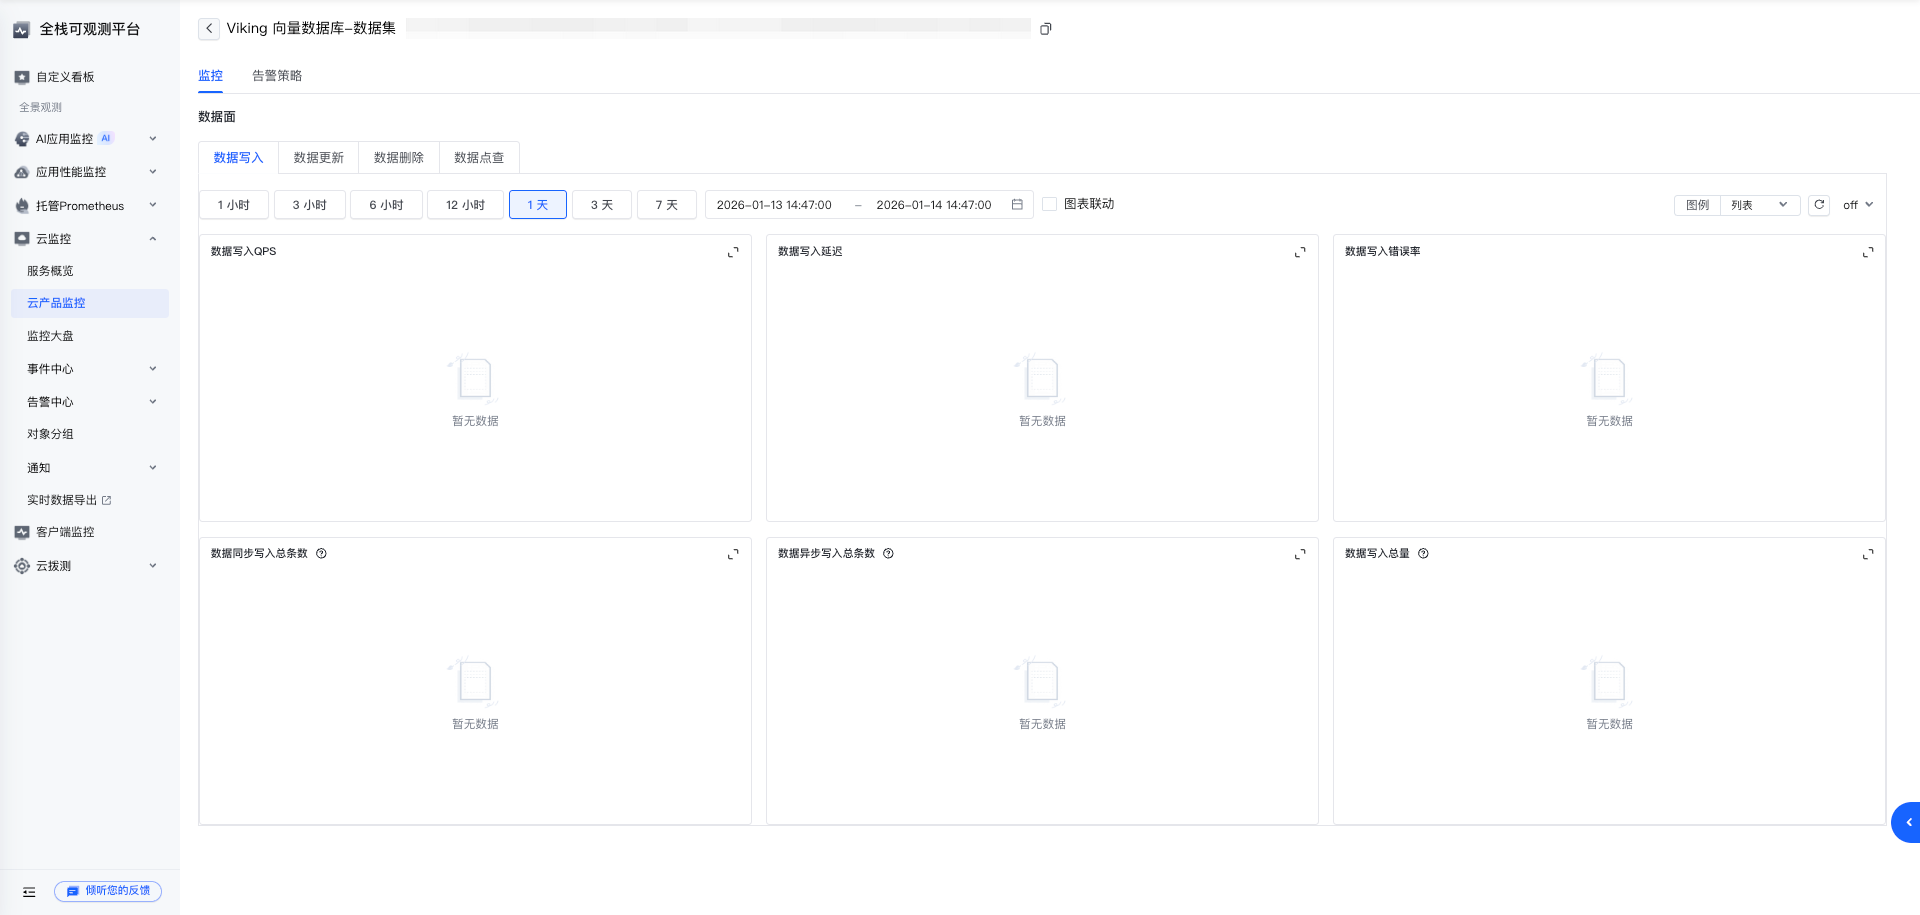
Task: Expand the 数据写入延迟 chart to fullscreen
Action: (x=1300, y=252)
